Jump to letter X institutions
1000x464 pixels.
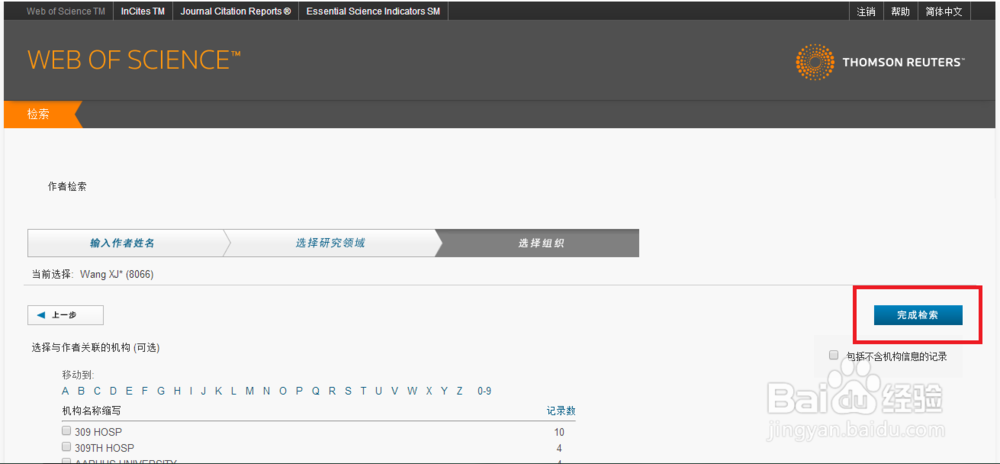click(x=429, y=391)
